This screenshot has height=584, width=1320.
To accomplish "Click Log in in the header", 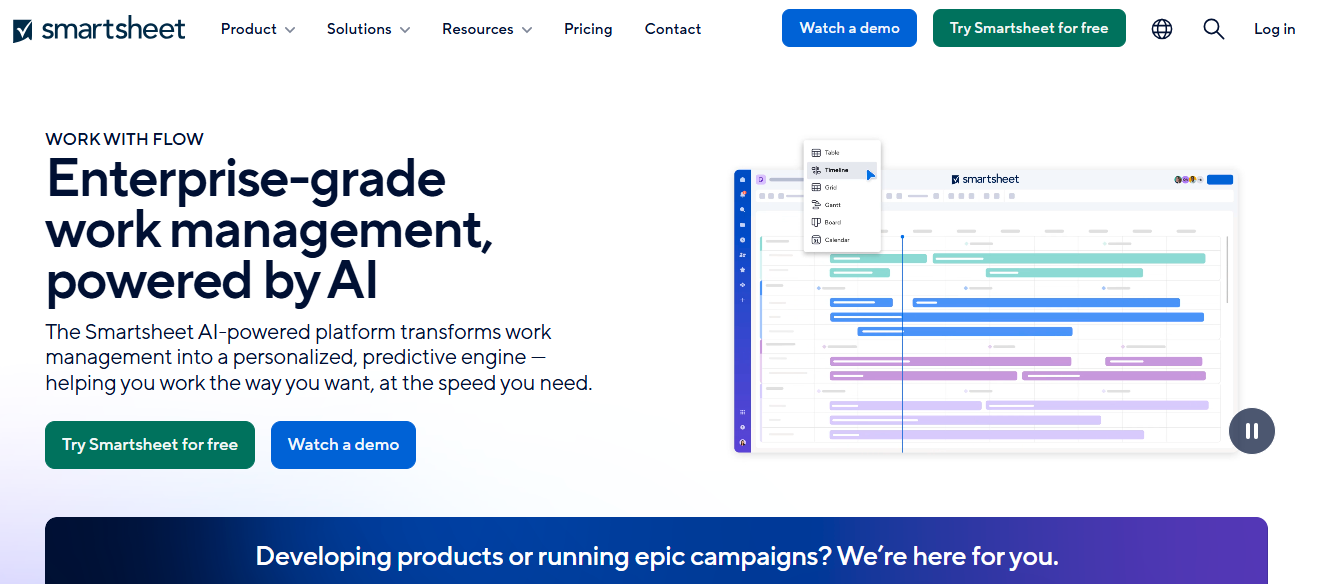I will tap(1275, 29).
